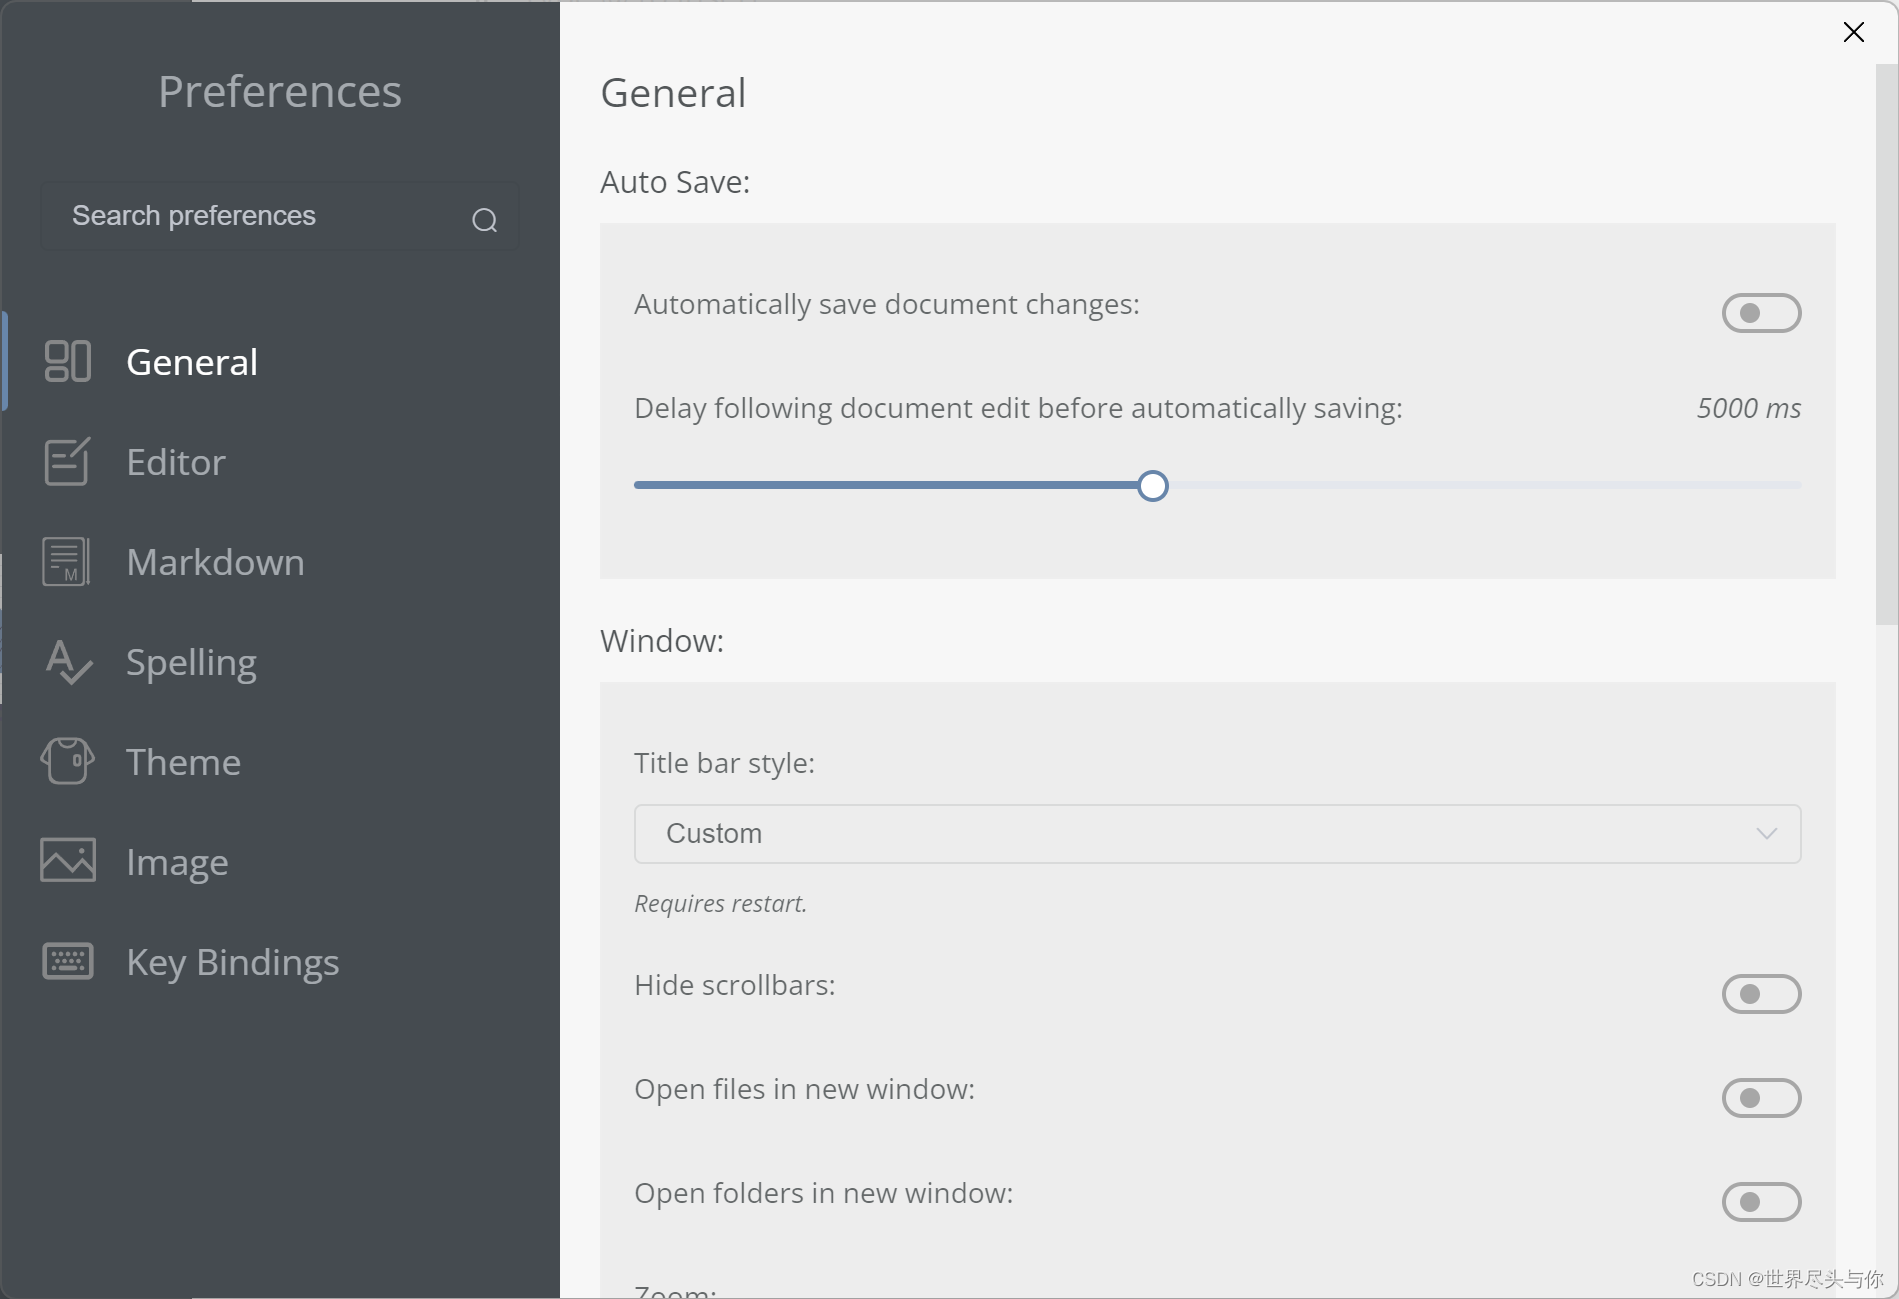This screenshot has width=1899, height=1299.
Task: Click the auto save delay slider handle
Action: tap(1153, 486)
